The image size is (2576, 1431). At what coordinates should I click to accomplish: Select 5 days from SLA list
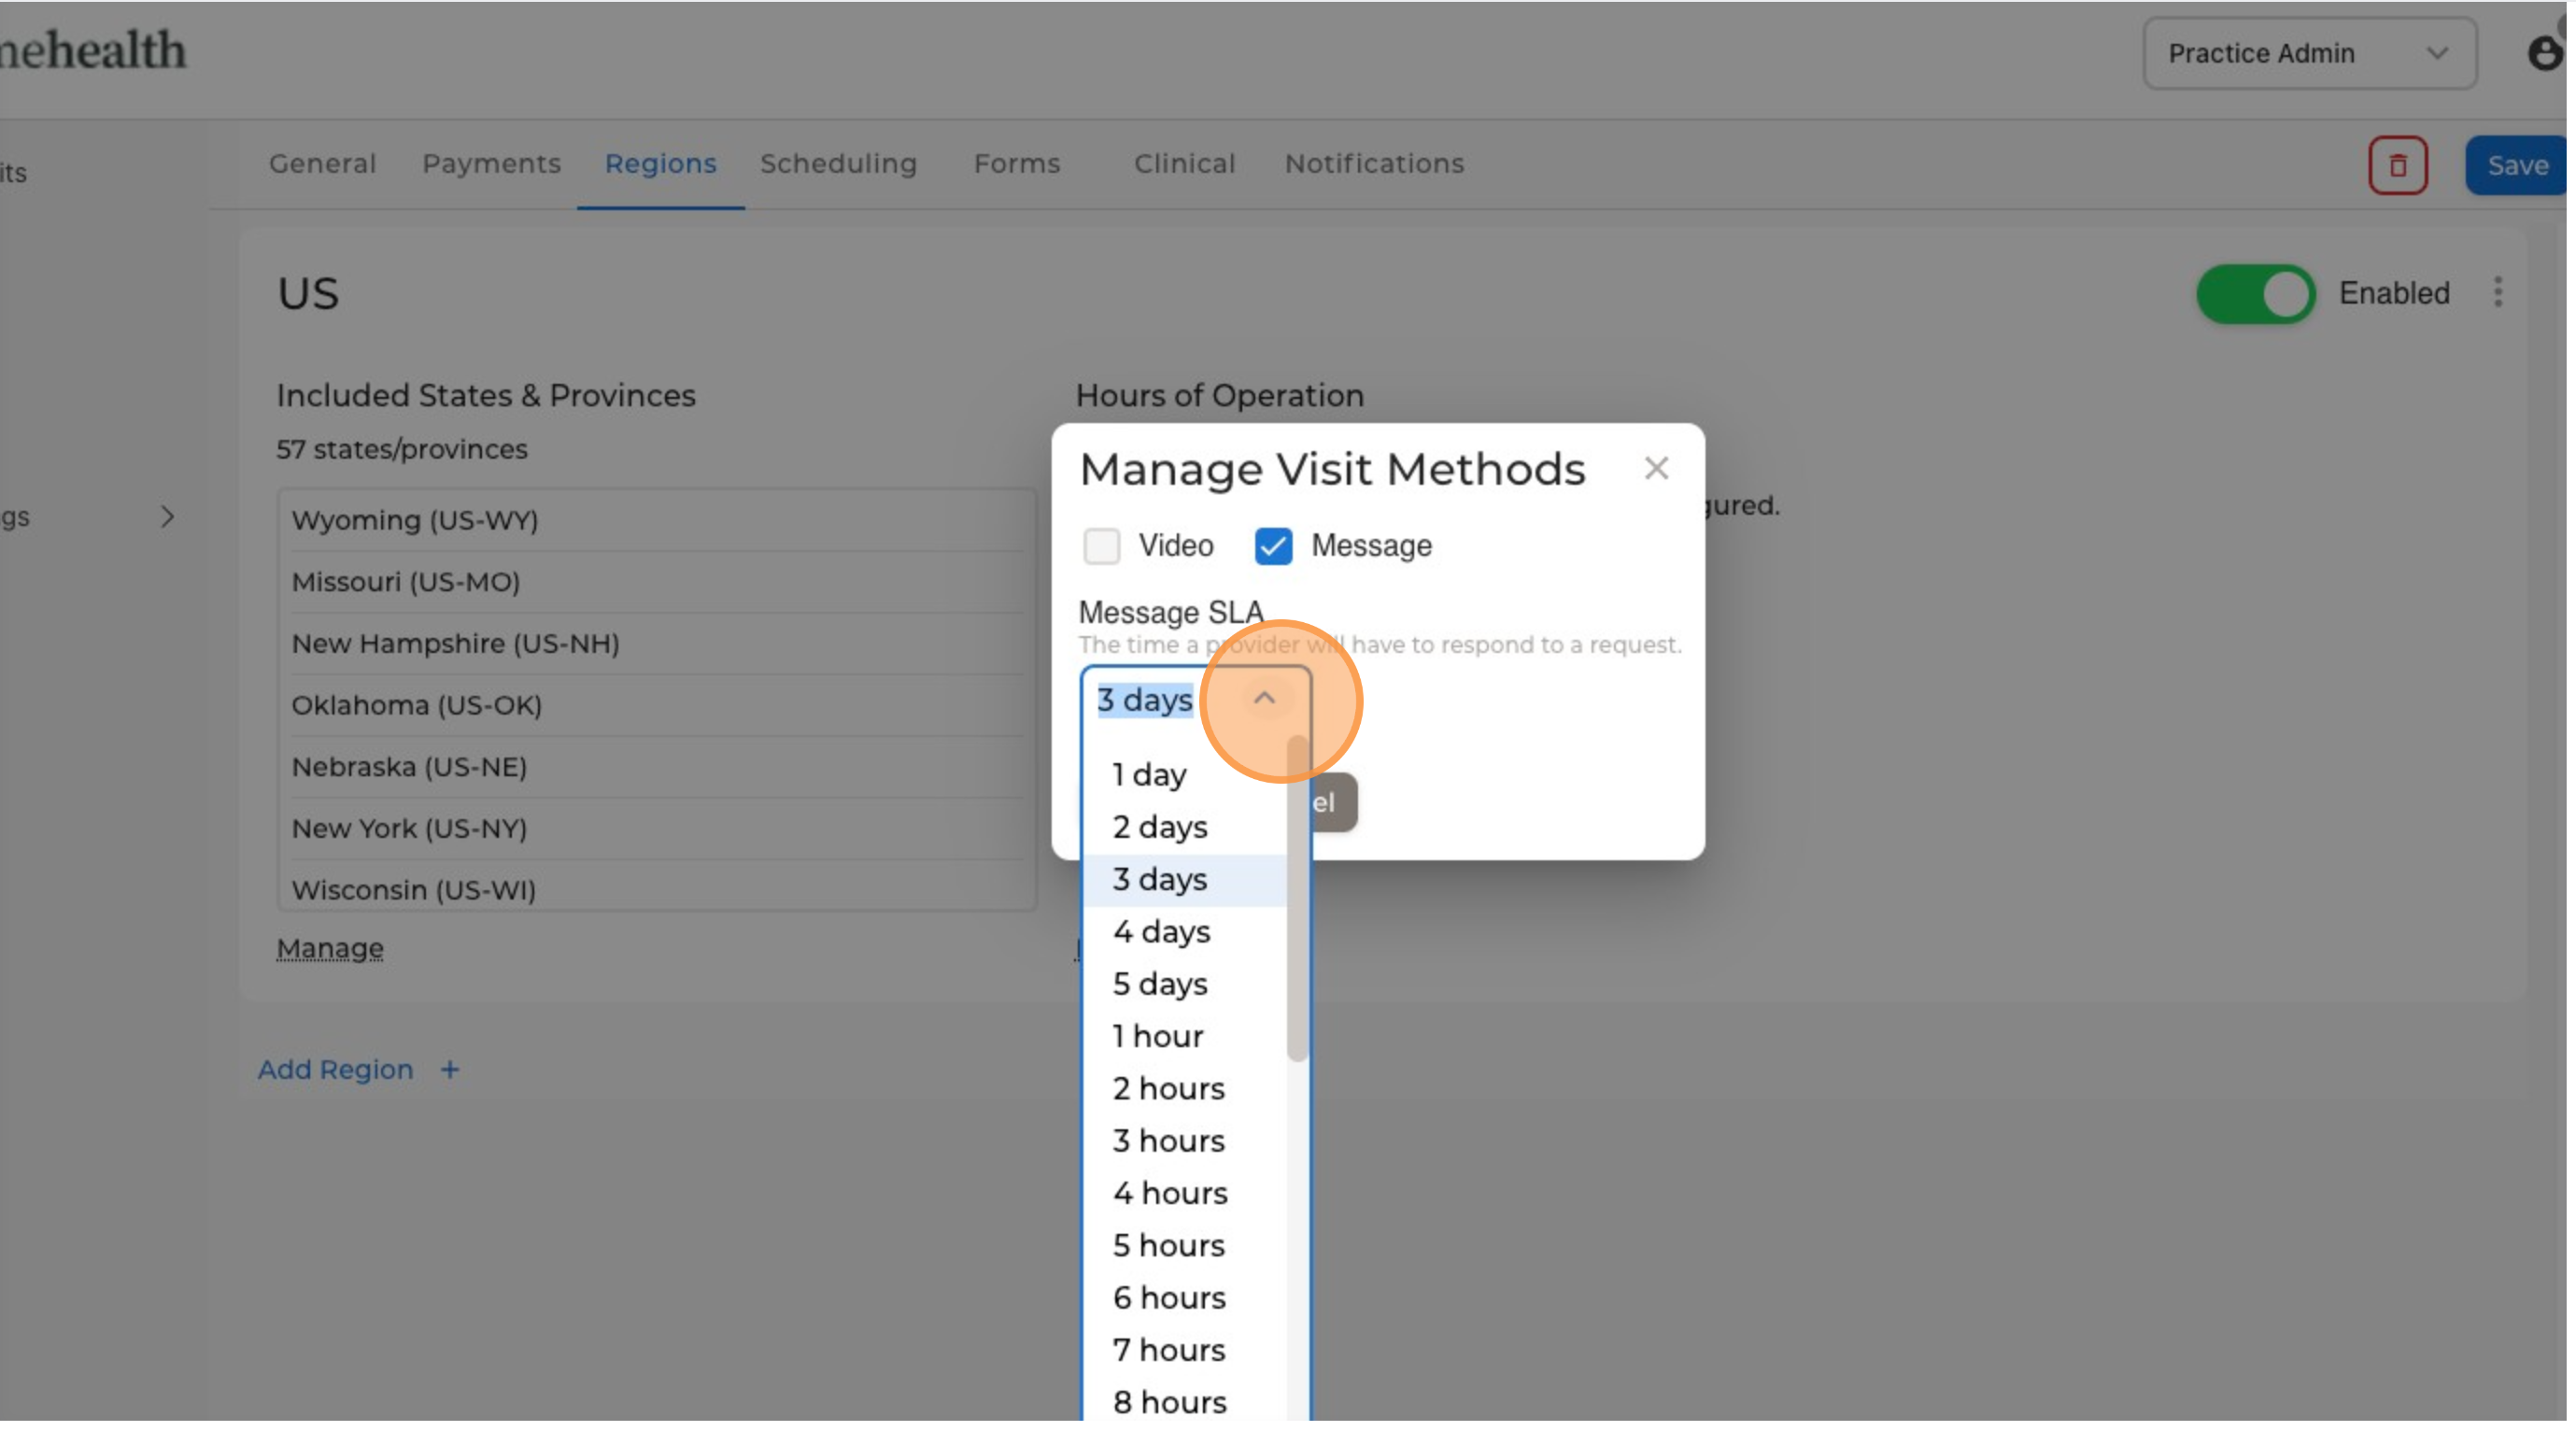[x=1187, y=986]
